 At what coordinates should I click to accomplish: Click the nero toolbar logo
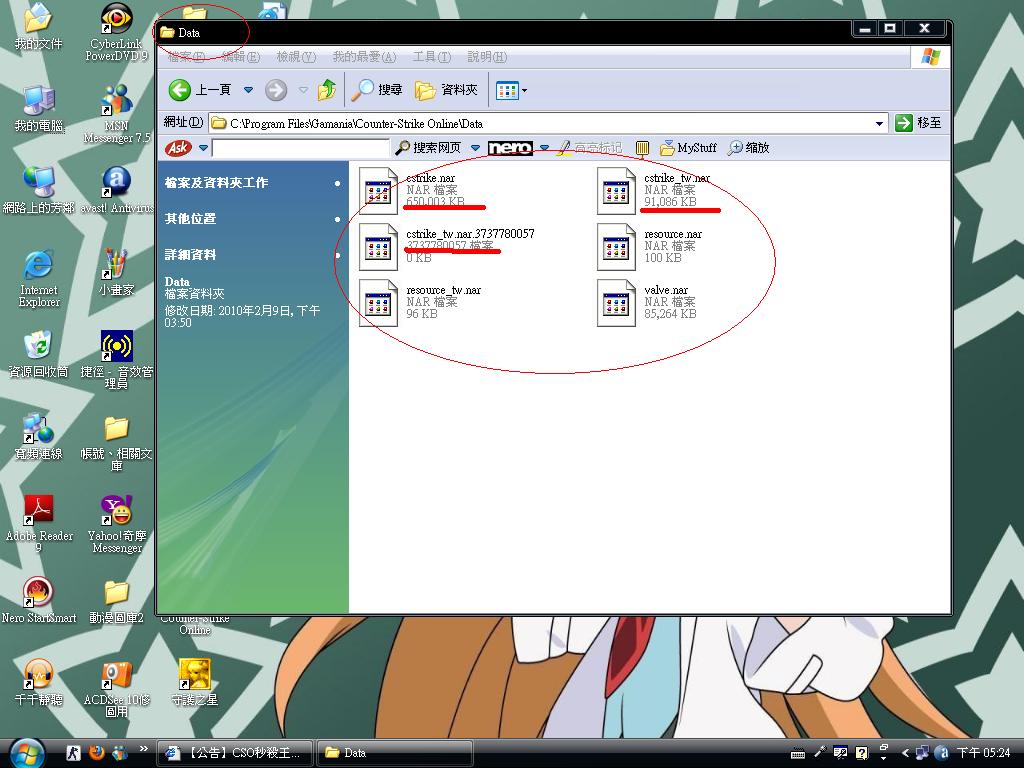510,148
